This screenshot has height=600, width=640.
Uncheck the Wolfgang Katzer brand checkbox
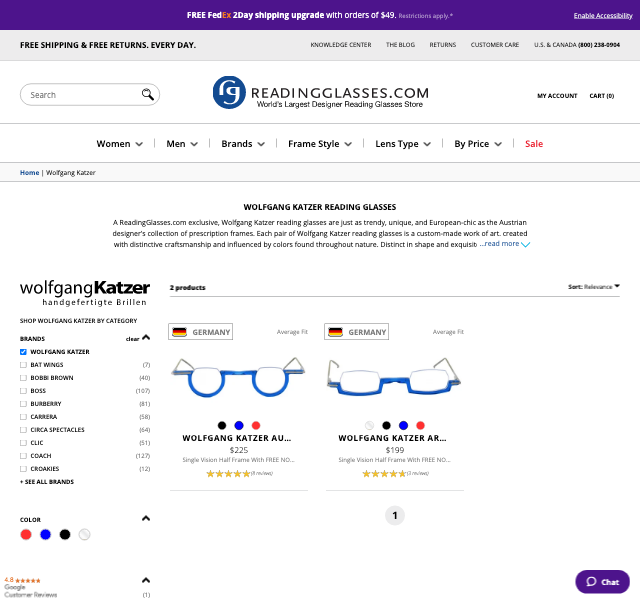tap(24, 352)
